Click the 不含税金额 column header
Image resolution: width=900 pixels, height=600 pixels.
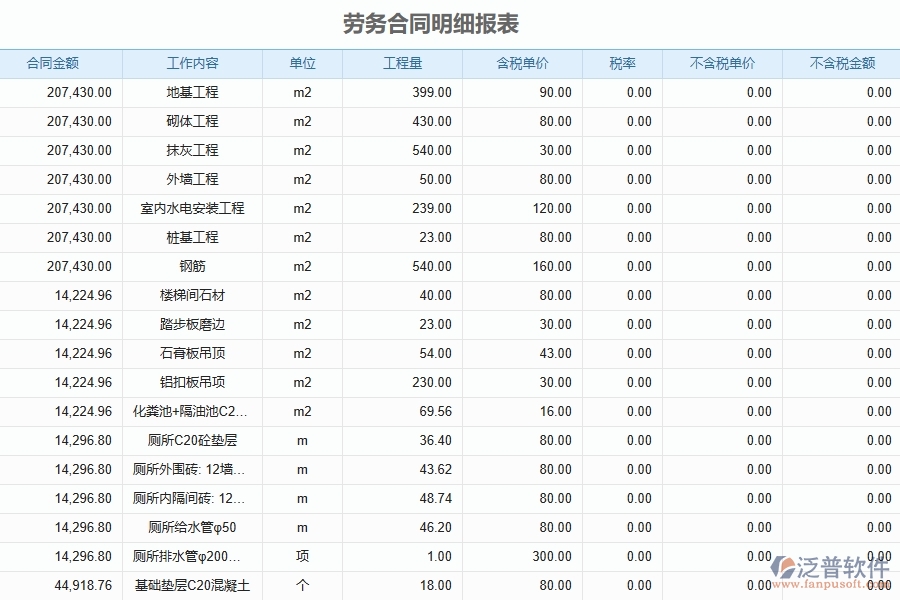click(x=842, y=63)
